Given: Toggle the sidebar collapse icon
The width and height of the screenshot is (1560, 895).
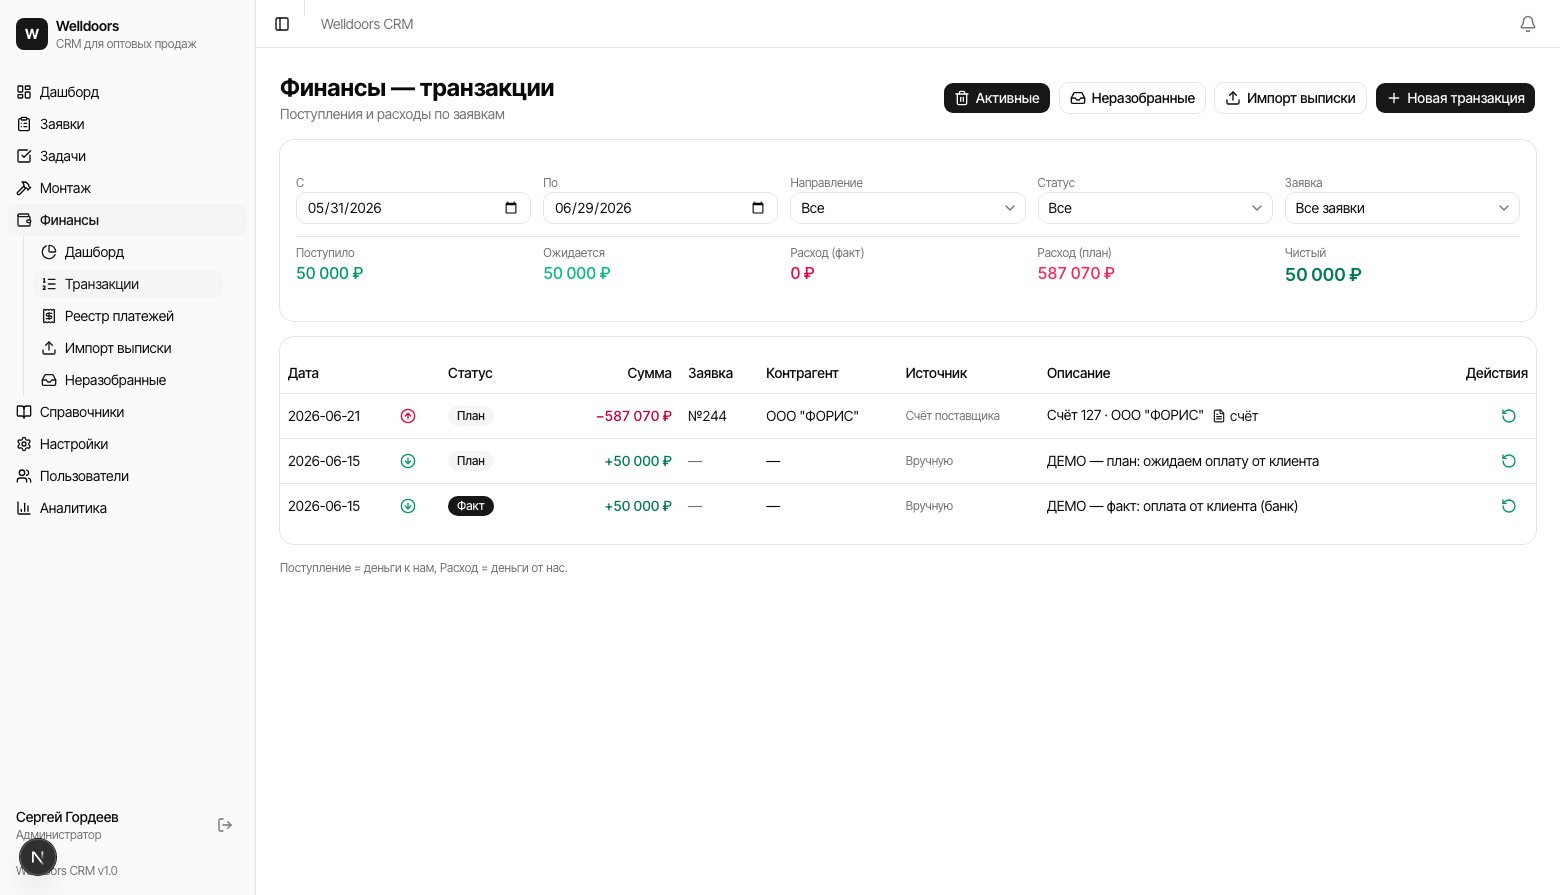Looking at the screenshot, I should pyautogui.click(x=282, y=24).
